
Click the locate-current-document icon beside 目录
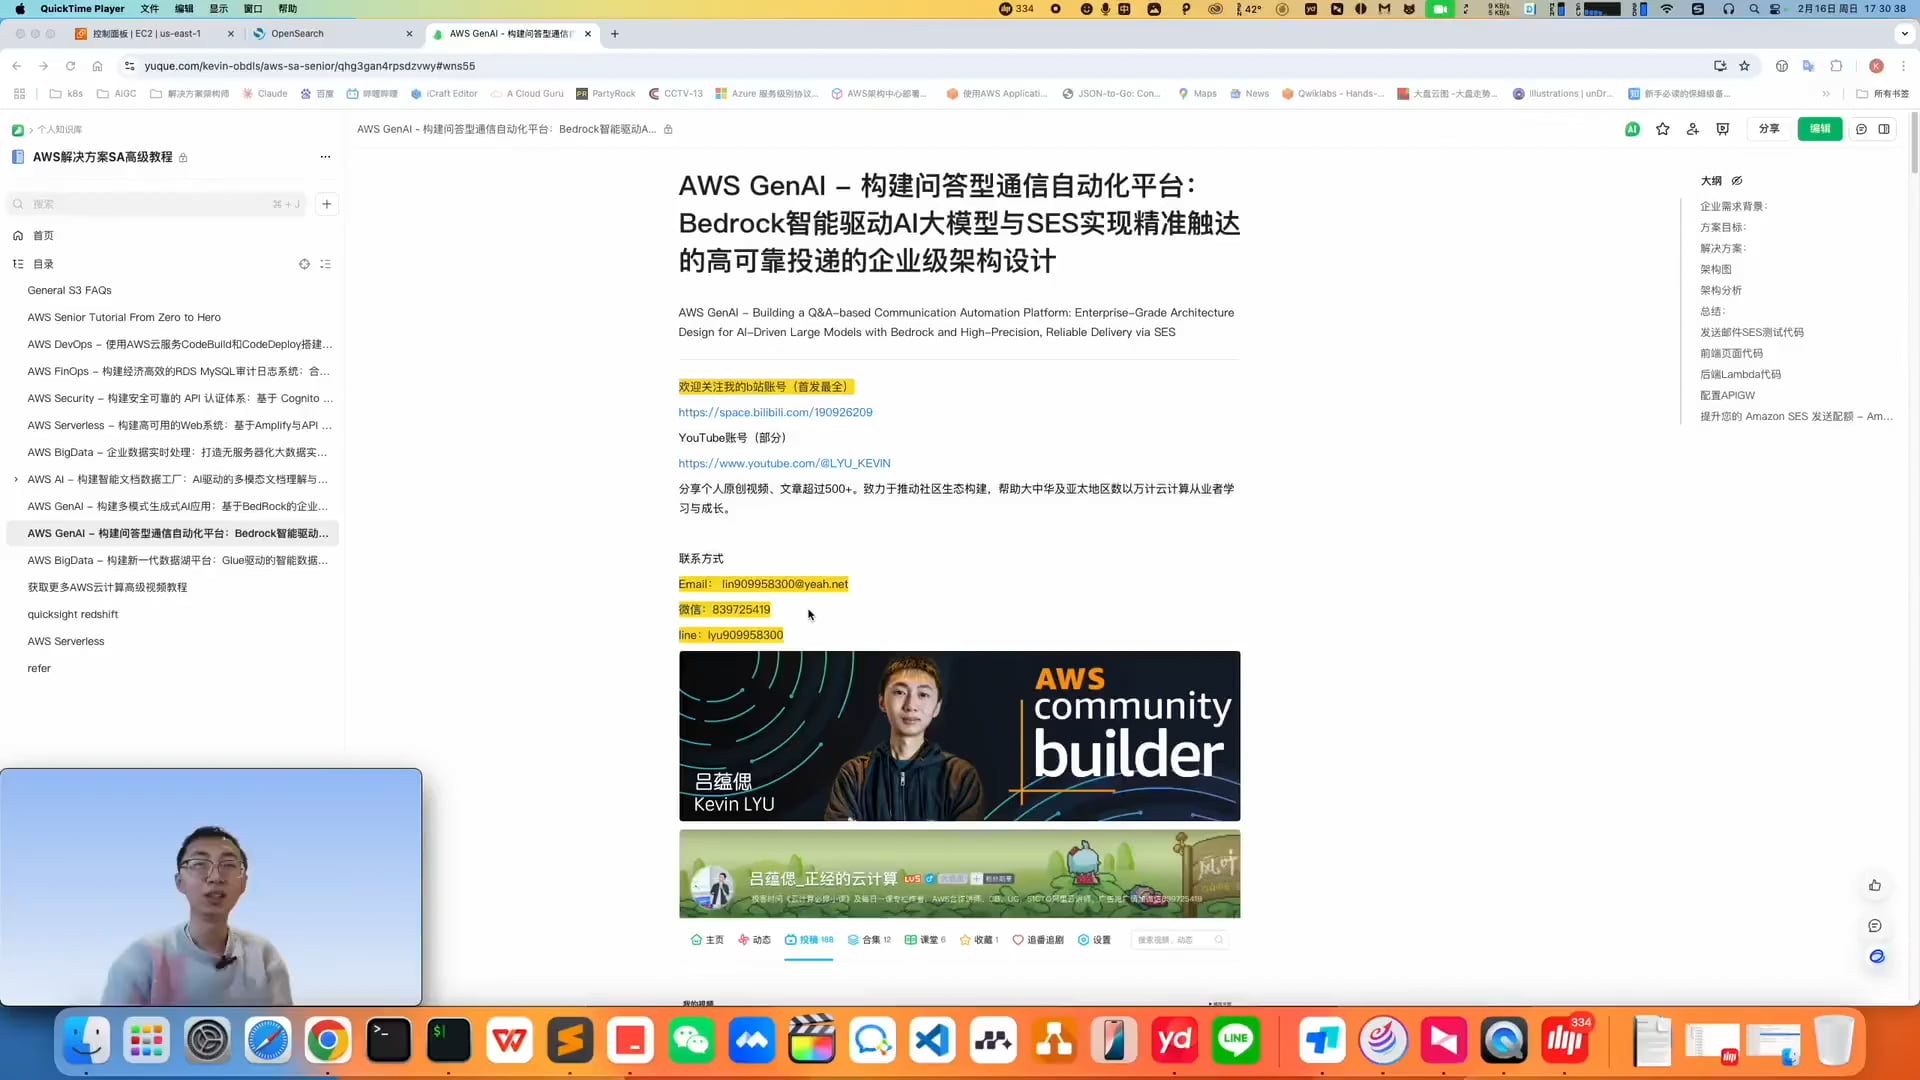pos(304,263)
